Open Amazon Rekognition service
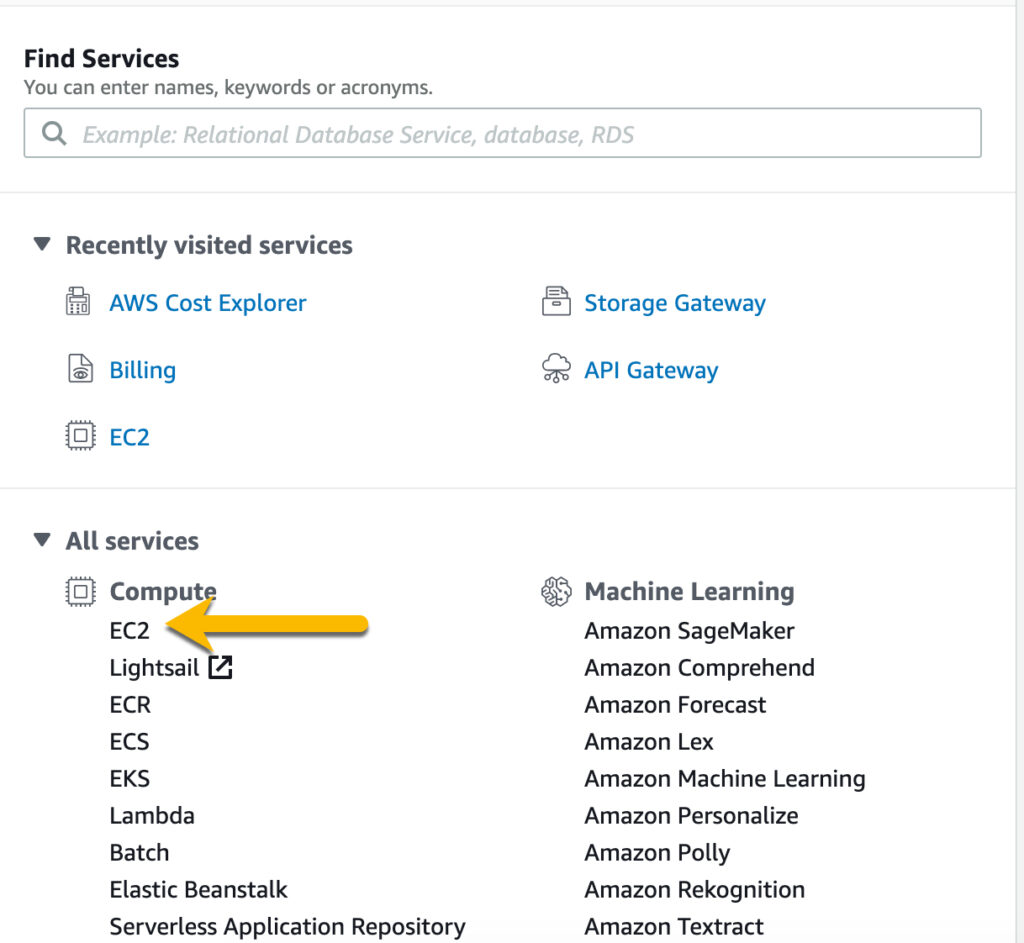 pos(694,889)
